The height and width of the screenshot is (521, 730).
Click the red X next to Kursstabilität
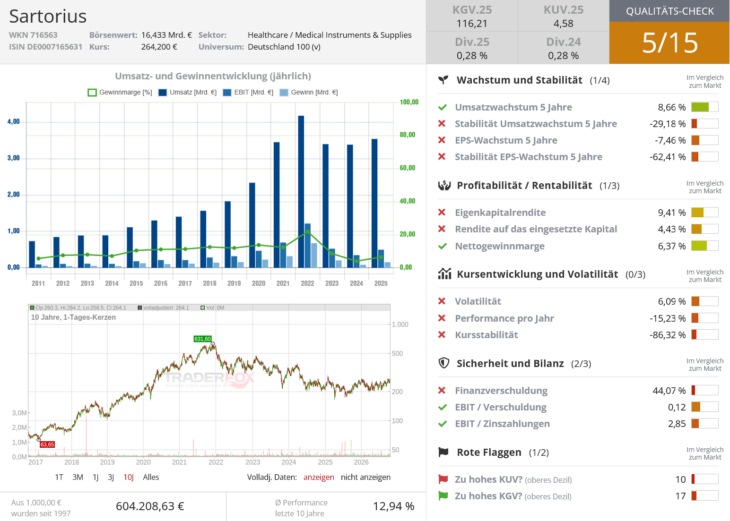click(x=442, y=334)
